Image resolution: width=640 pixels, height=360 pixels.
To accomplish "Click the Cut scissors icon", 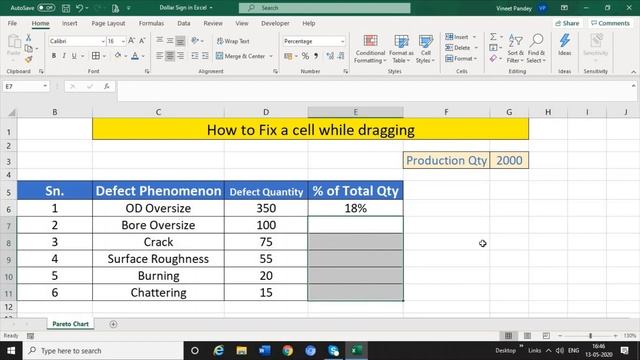I will (x=29, y=38).
